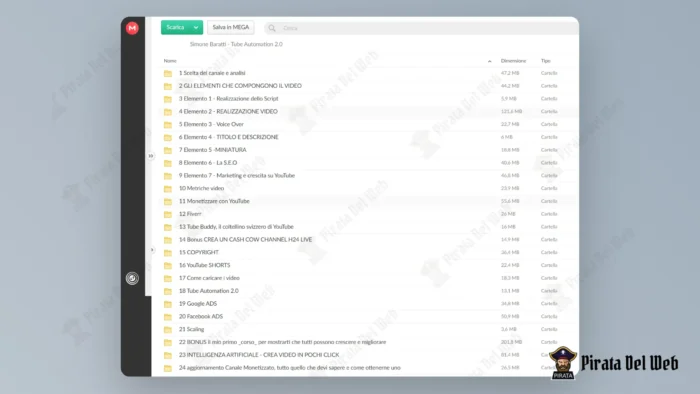Click folder icon of 15 COPYRIGHT
Screen dimensions: 700x394
(168, 253)
